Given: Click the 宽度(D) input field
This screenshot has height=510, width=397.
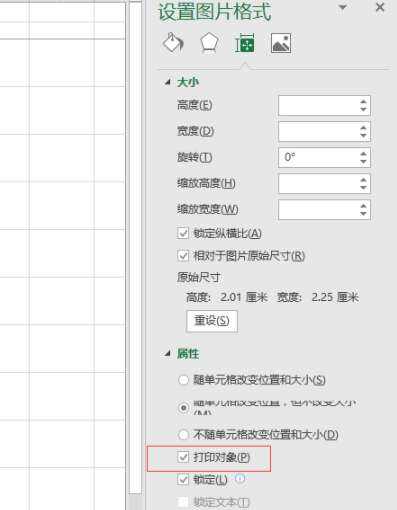Looking at the screenshot, I should 324,131.
